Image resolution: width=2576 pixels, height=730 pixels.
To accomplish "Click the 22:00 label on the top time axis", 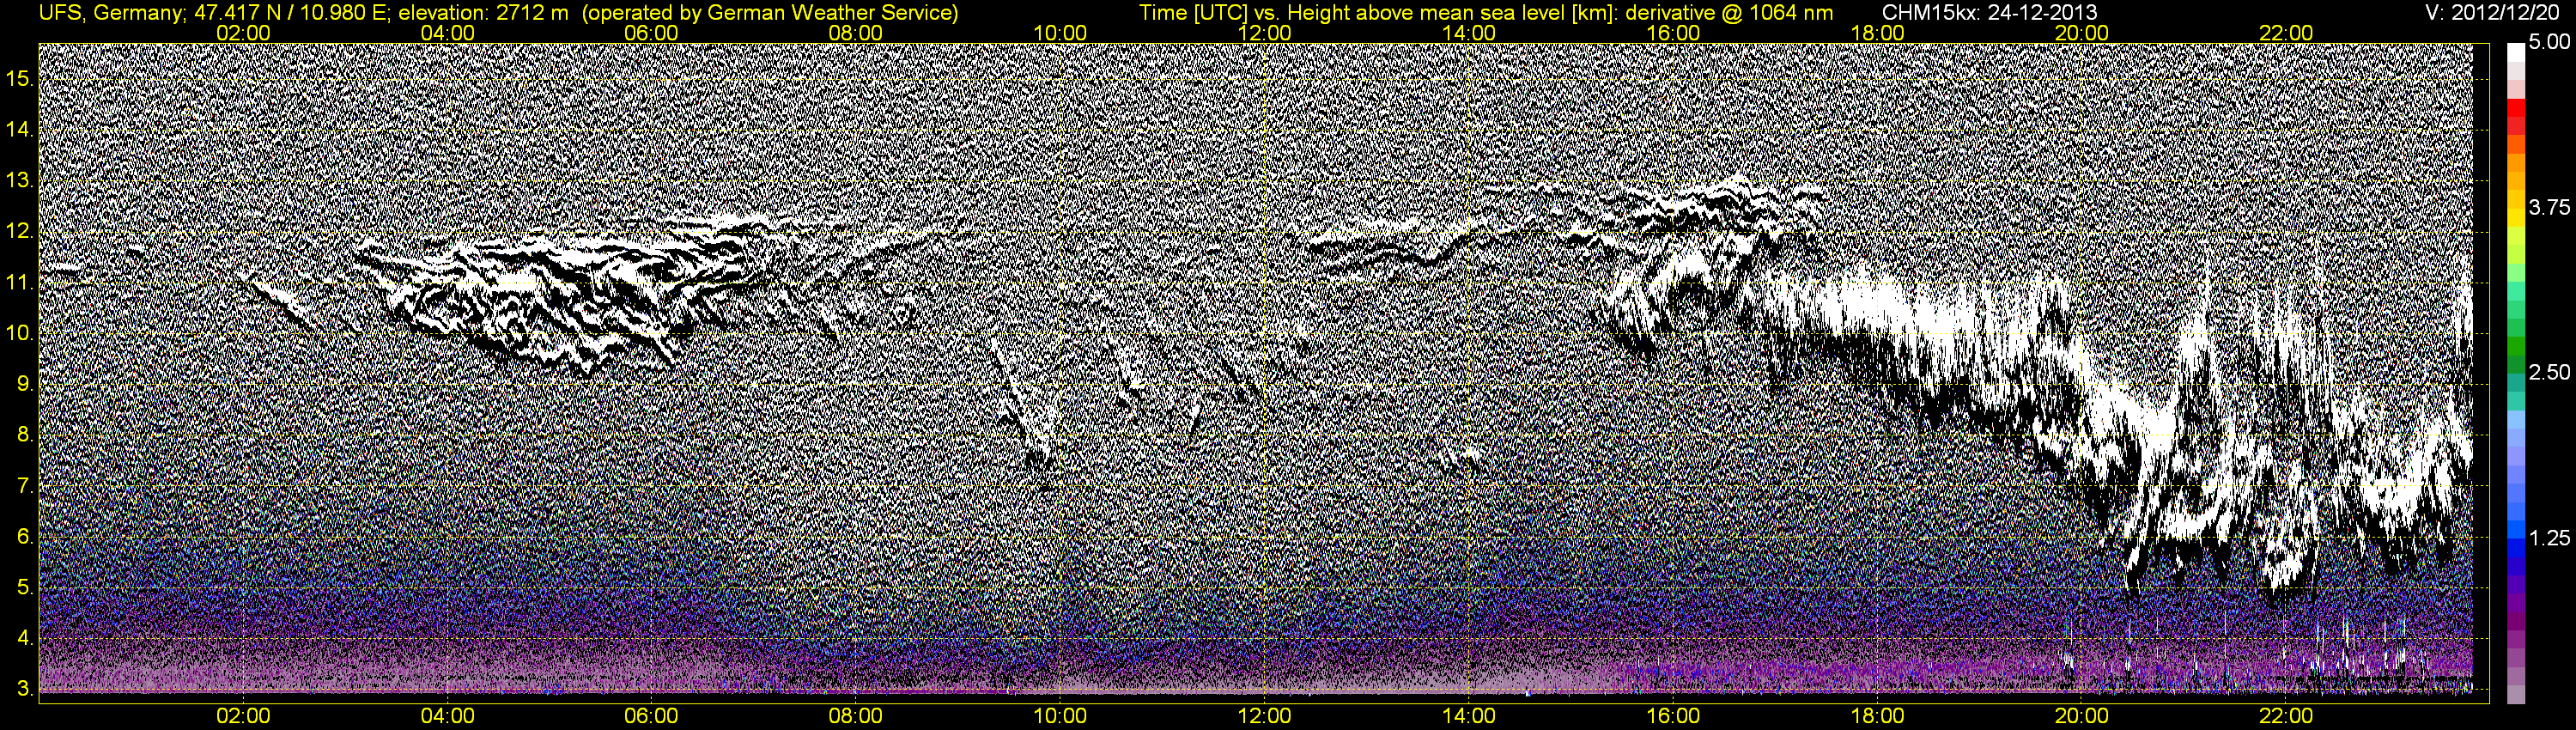I will [2286, 33].
